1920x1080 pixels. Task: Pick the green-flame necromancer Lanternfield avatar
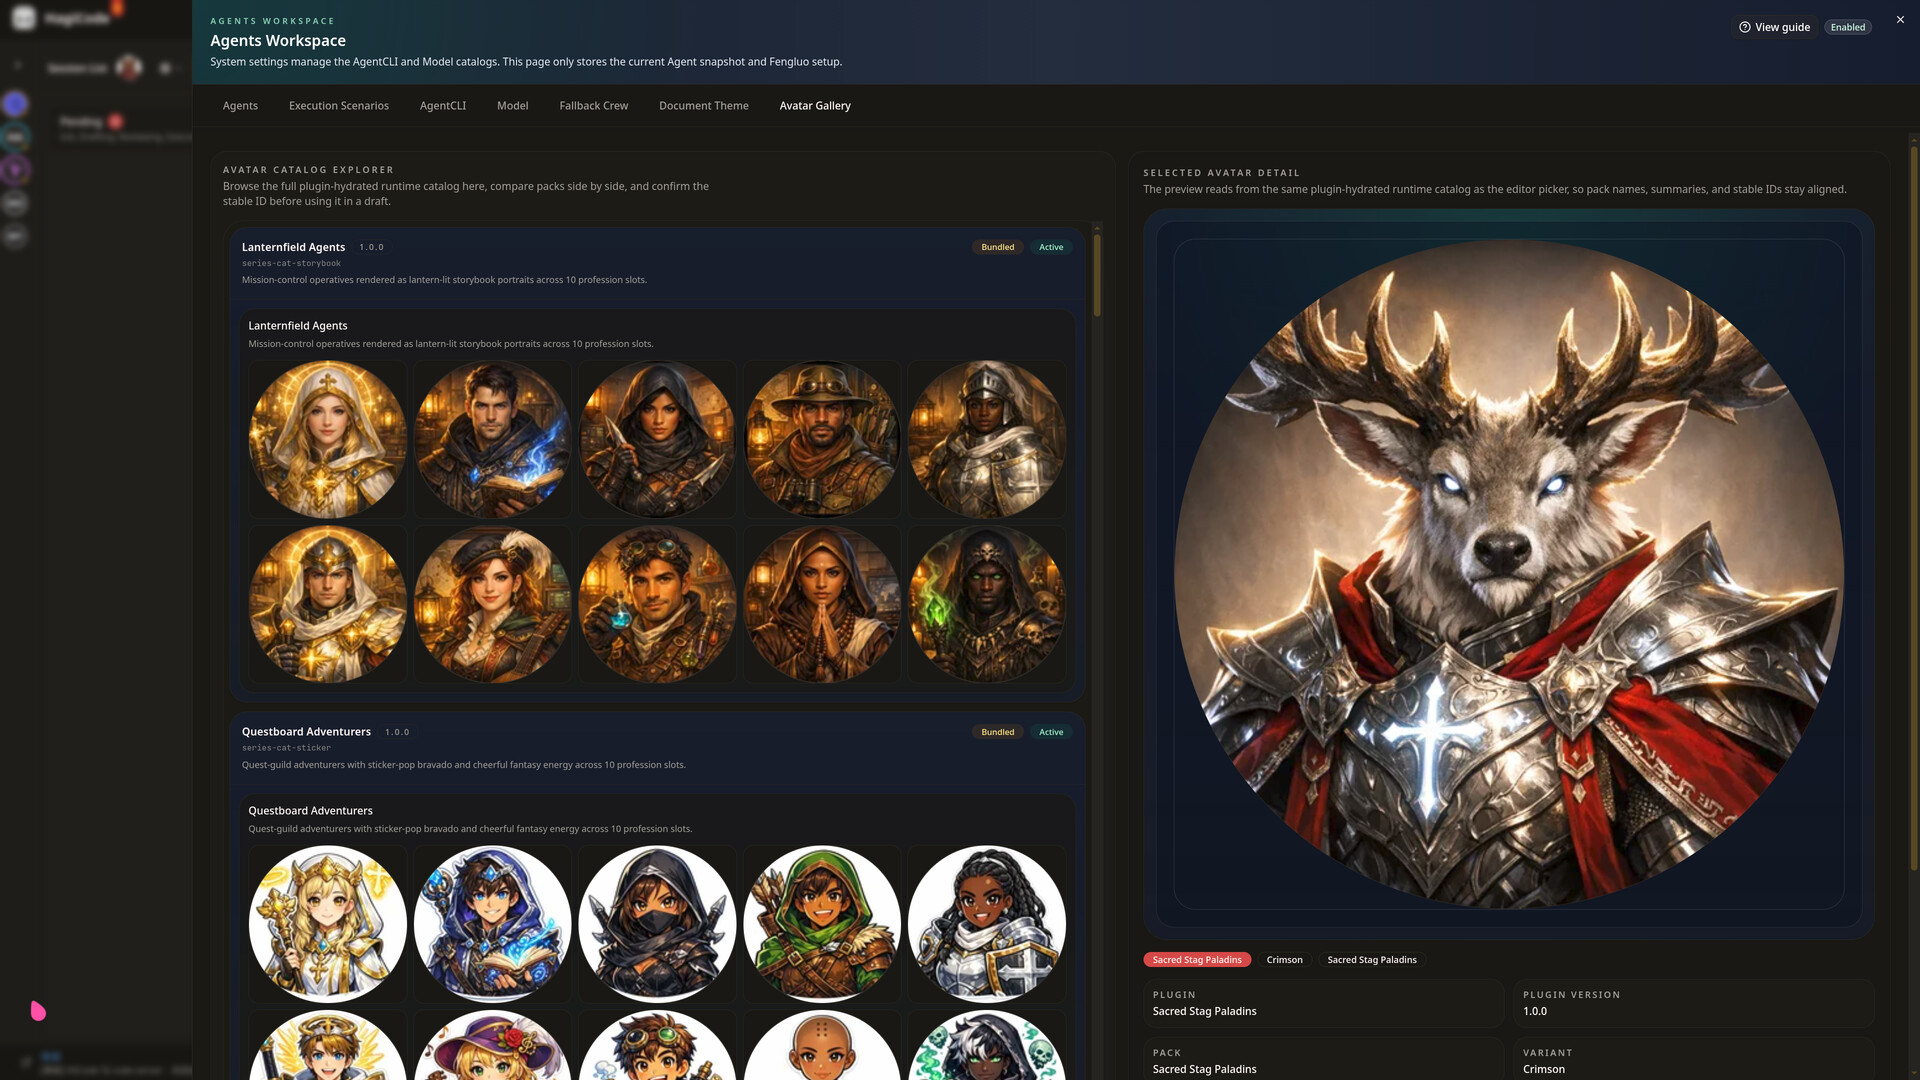(x=986, y=604)
